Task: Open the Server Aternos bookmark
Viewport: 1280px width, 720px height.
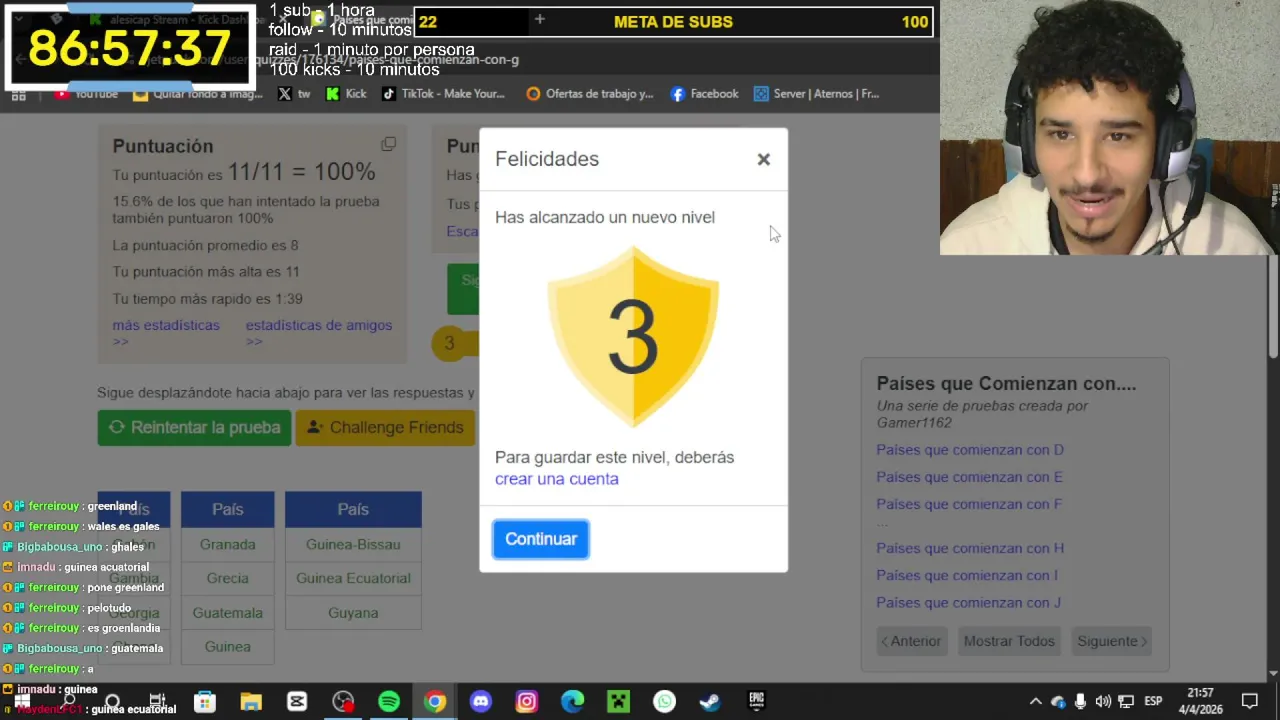Action: tap(816, 94)
